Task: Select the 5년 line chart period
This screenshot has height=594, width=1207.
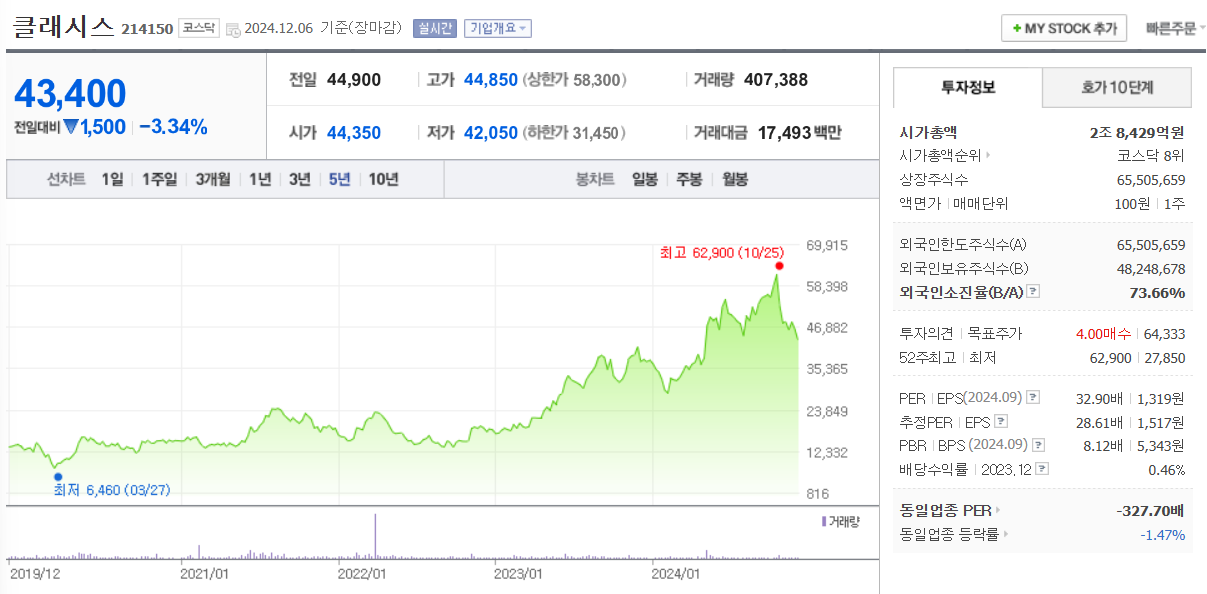Action: [340, 179]
